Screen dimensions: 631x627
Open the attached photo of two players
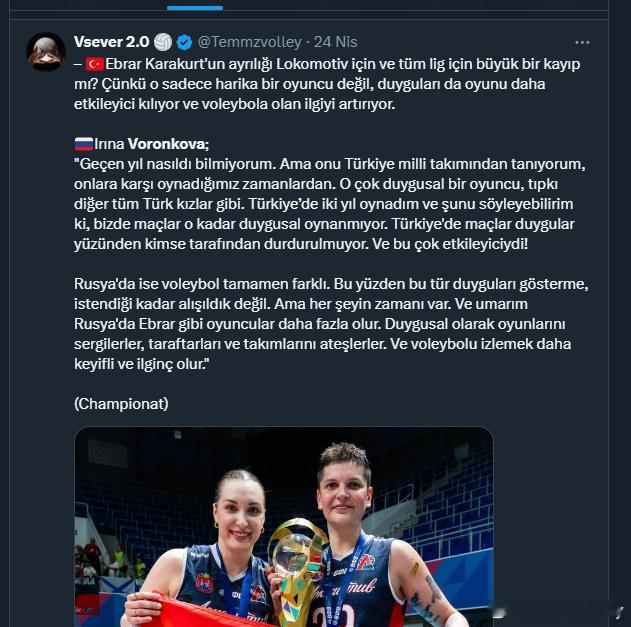click(284, 527)
